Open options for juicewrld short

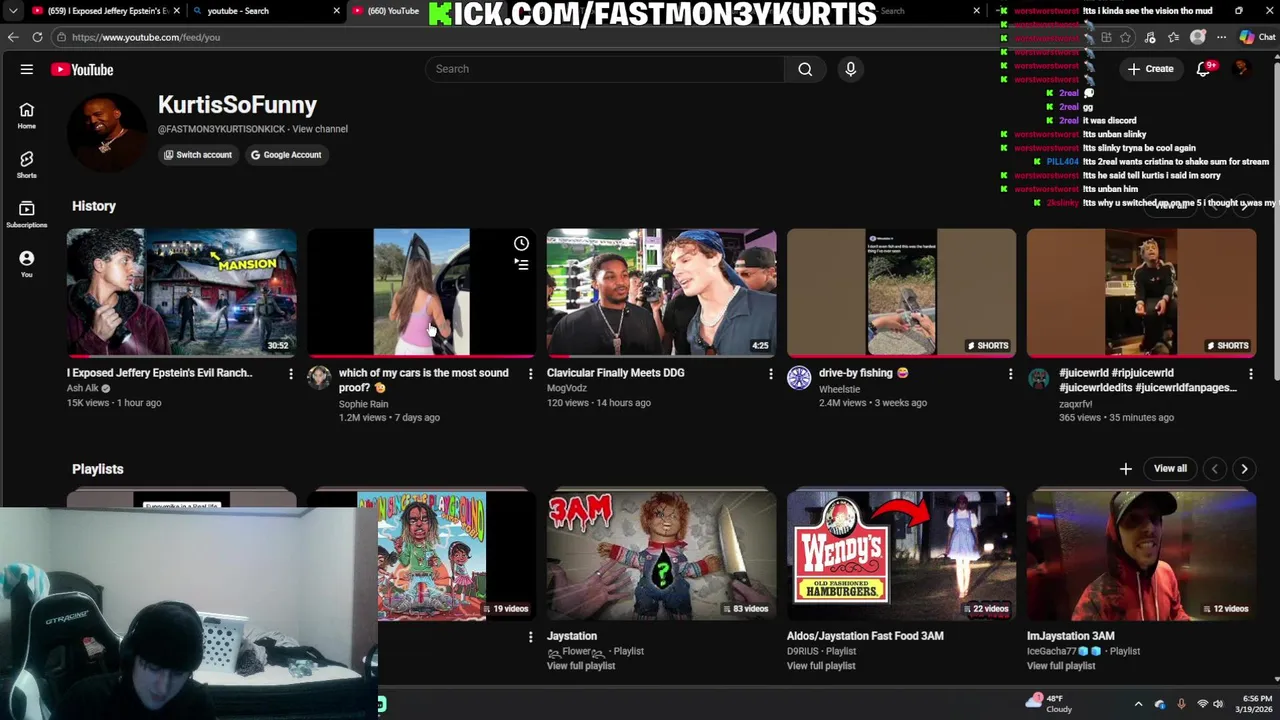pos(1251,374)
